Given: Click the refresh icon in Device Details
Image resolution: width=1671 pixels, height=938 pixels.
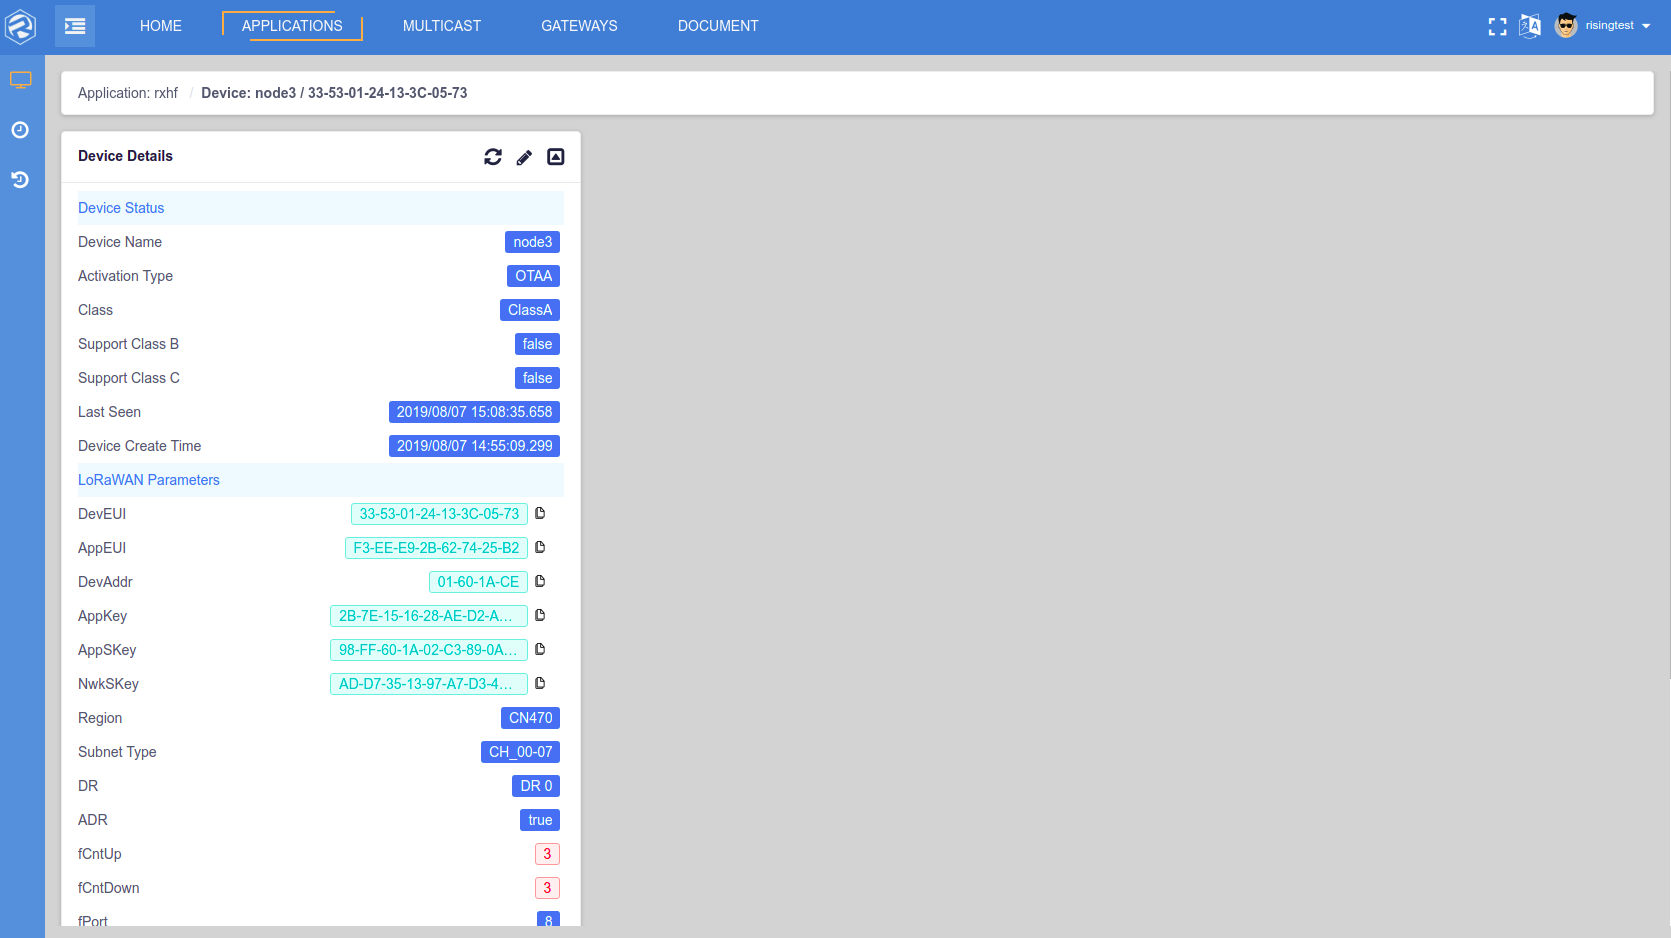Looking at the screenshot, I should (493, 157).
